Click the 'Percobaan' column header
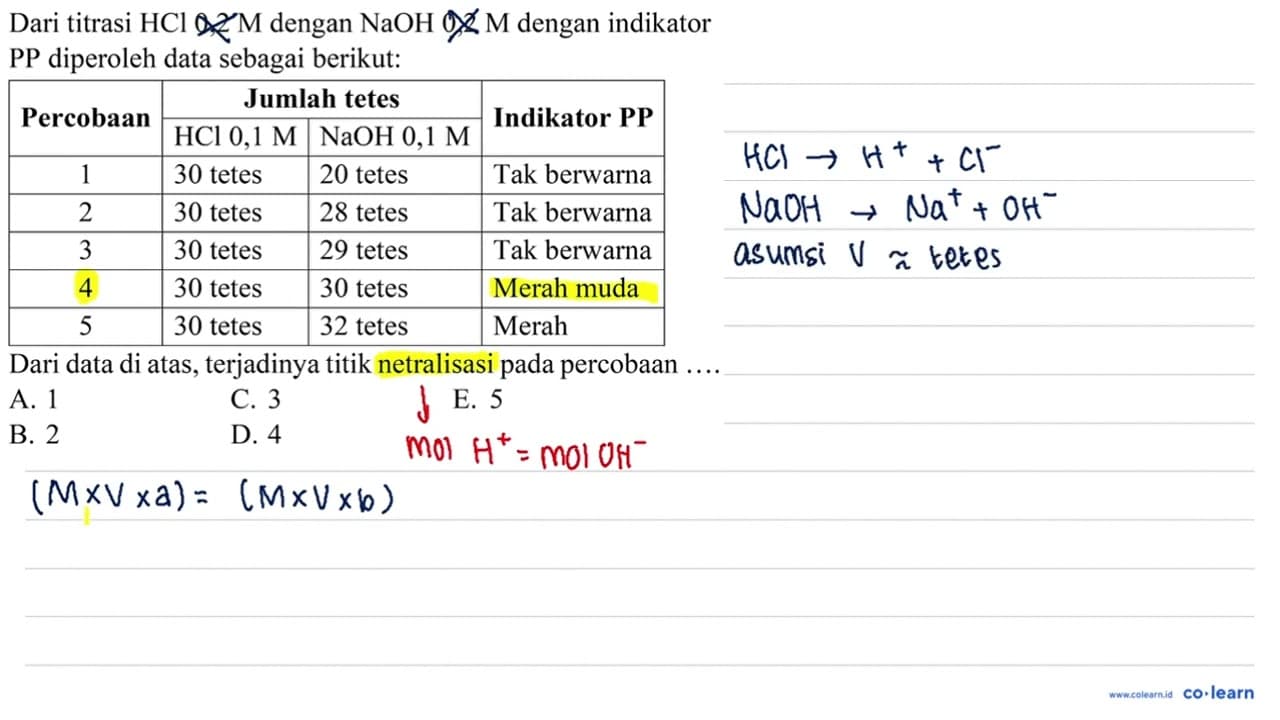Image resolution: width=1280 pixels, height=720 pixels. tap(85, 118)
